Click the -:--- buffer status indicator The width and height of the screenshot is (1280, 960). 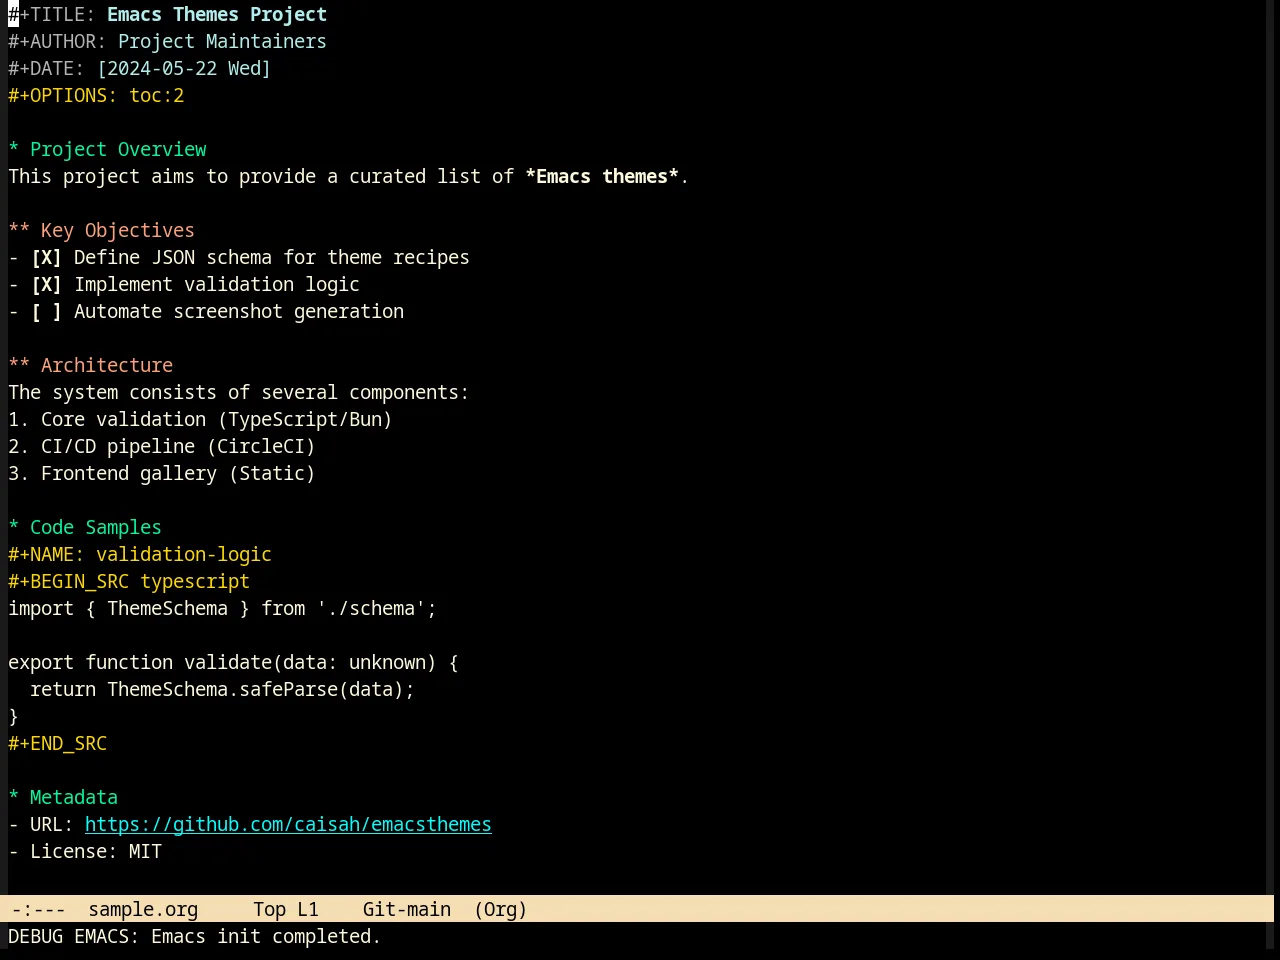[x=39, y=909]
